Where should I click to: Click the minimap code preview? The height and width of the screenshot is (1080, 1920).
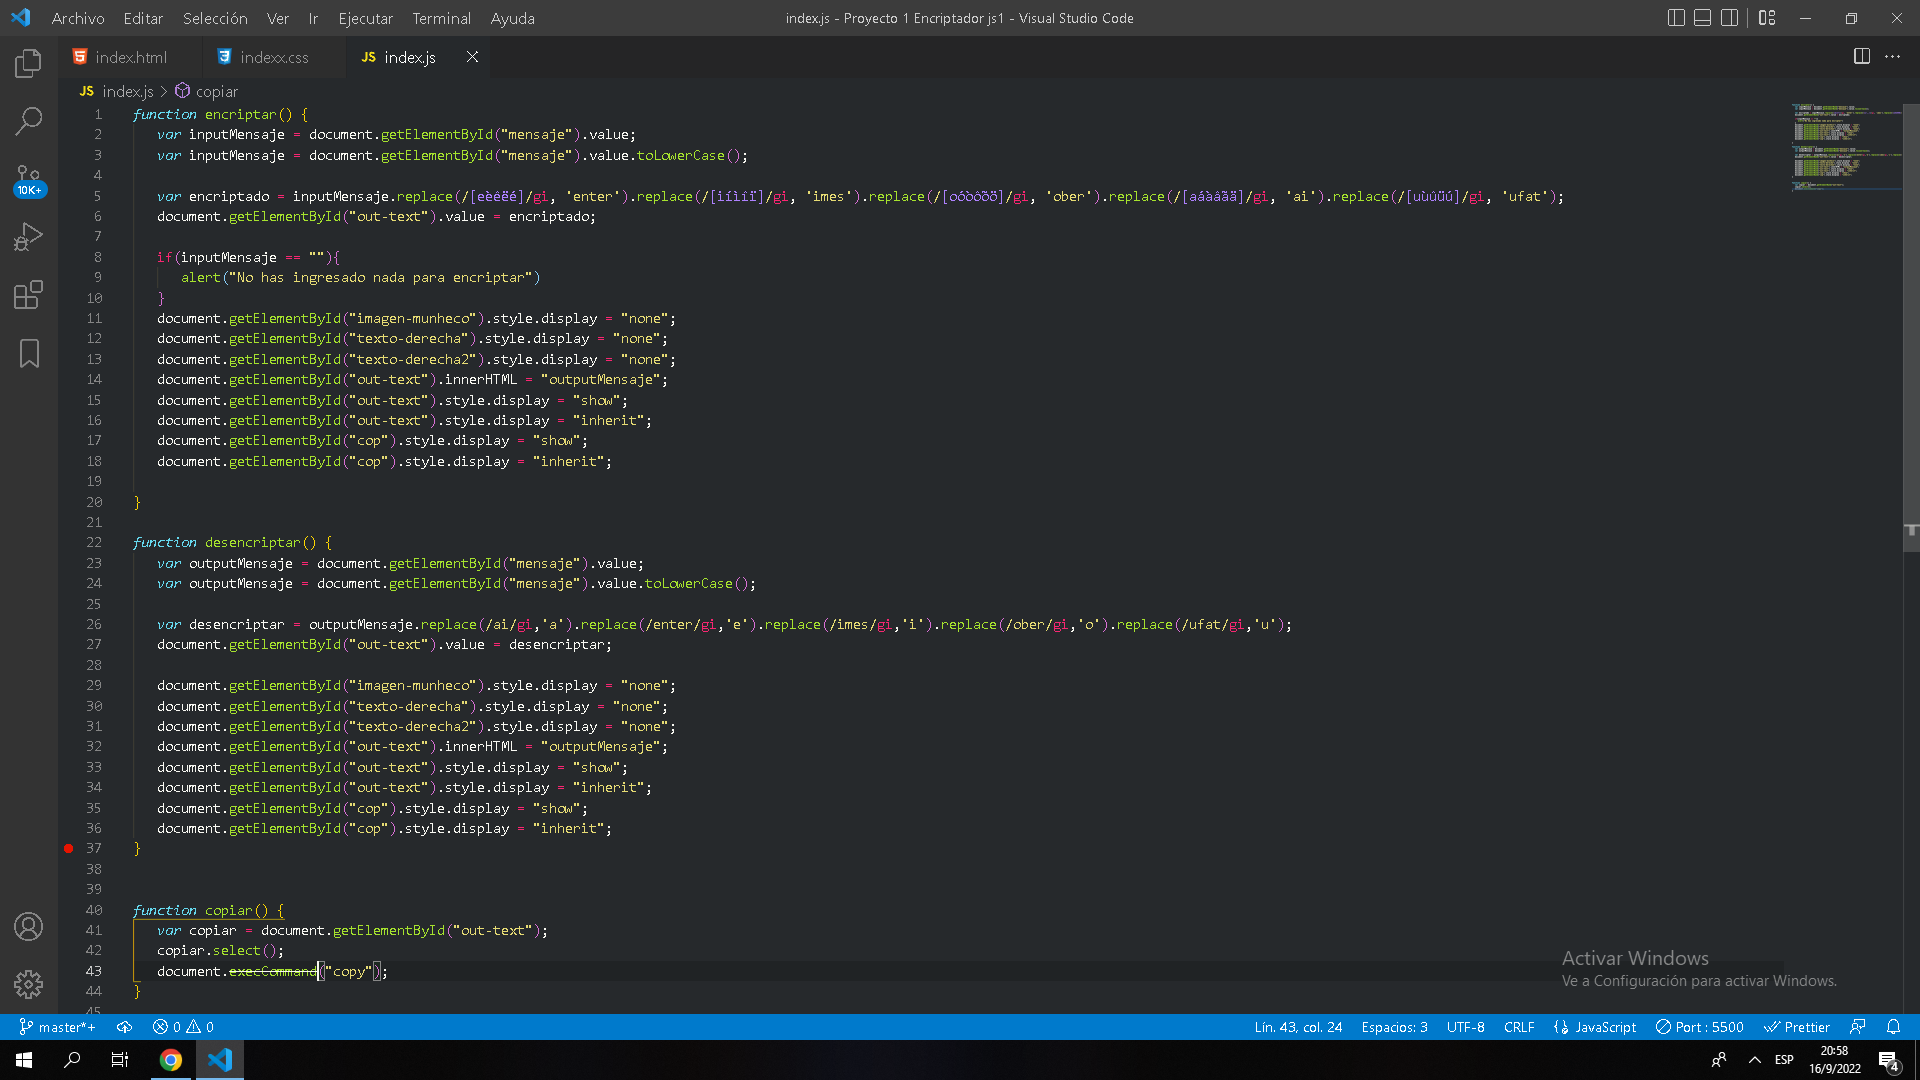pos(1845,146)
